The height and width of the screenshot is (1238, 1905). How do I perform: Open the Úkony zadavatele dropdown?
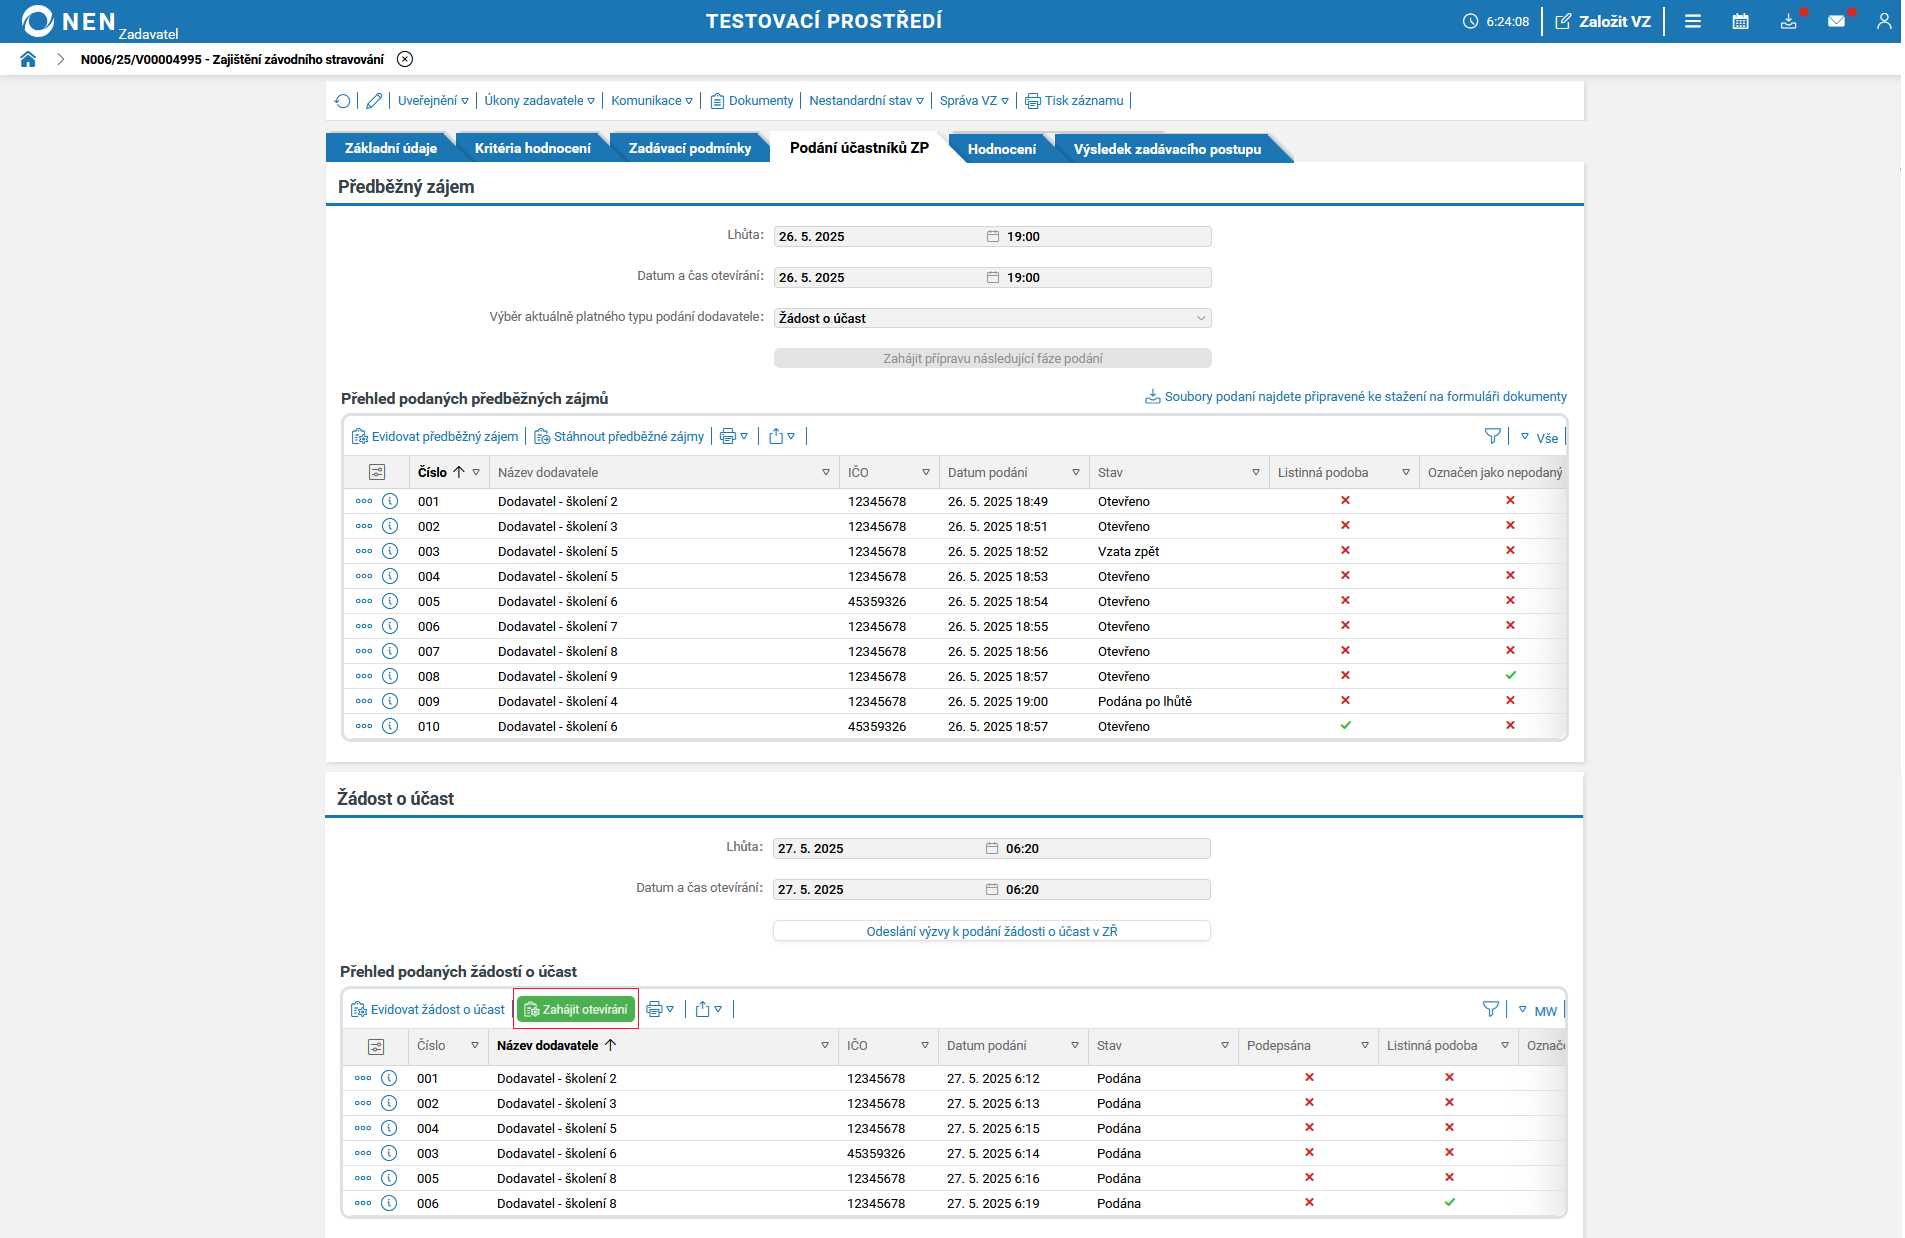[539, 101]
